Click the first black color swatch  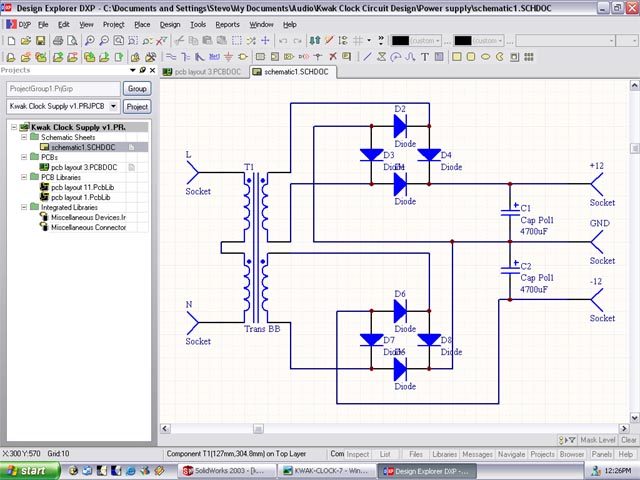(400, 40)
